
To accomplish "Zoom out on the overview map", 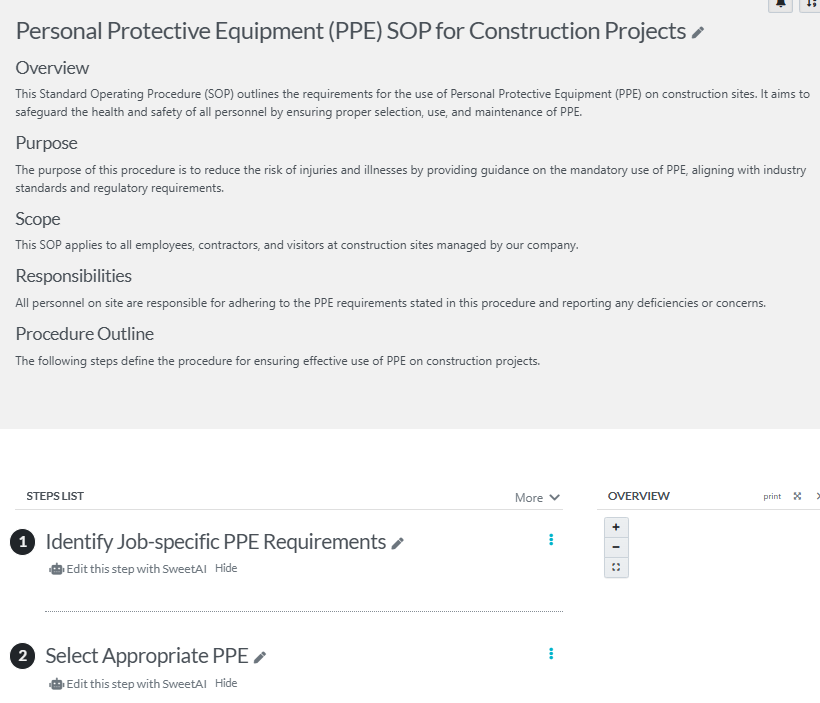I will pos(616,547).
